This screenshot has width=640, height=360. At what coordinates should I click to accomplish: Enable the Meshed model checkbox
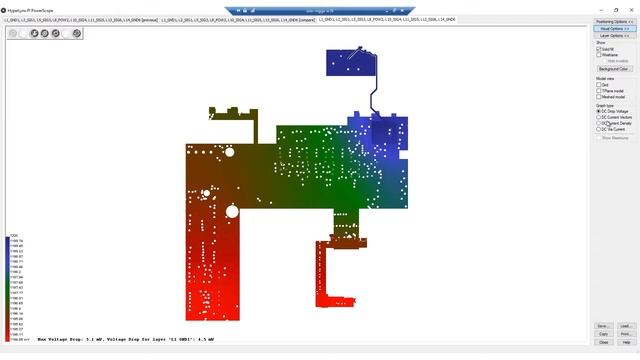[x=599, y=97]
